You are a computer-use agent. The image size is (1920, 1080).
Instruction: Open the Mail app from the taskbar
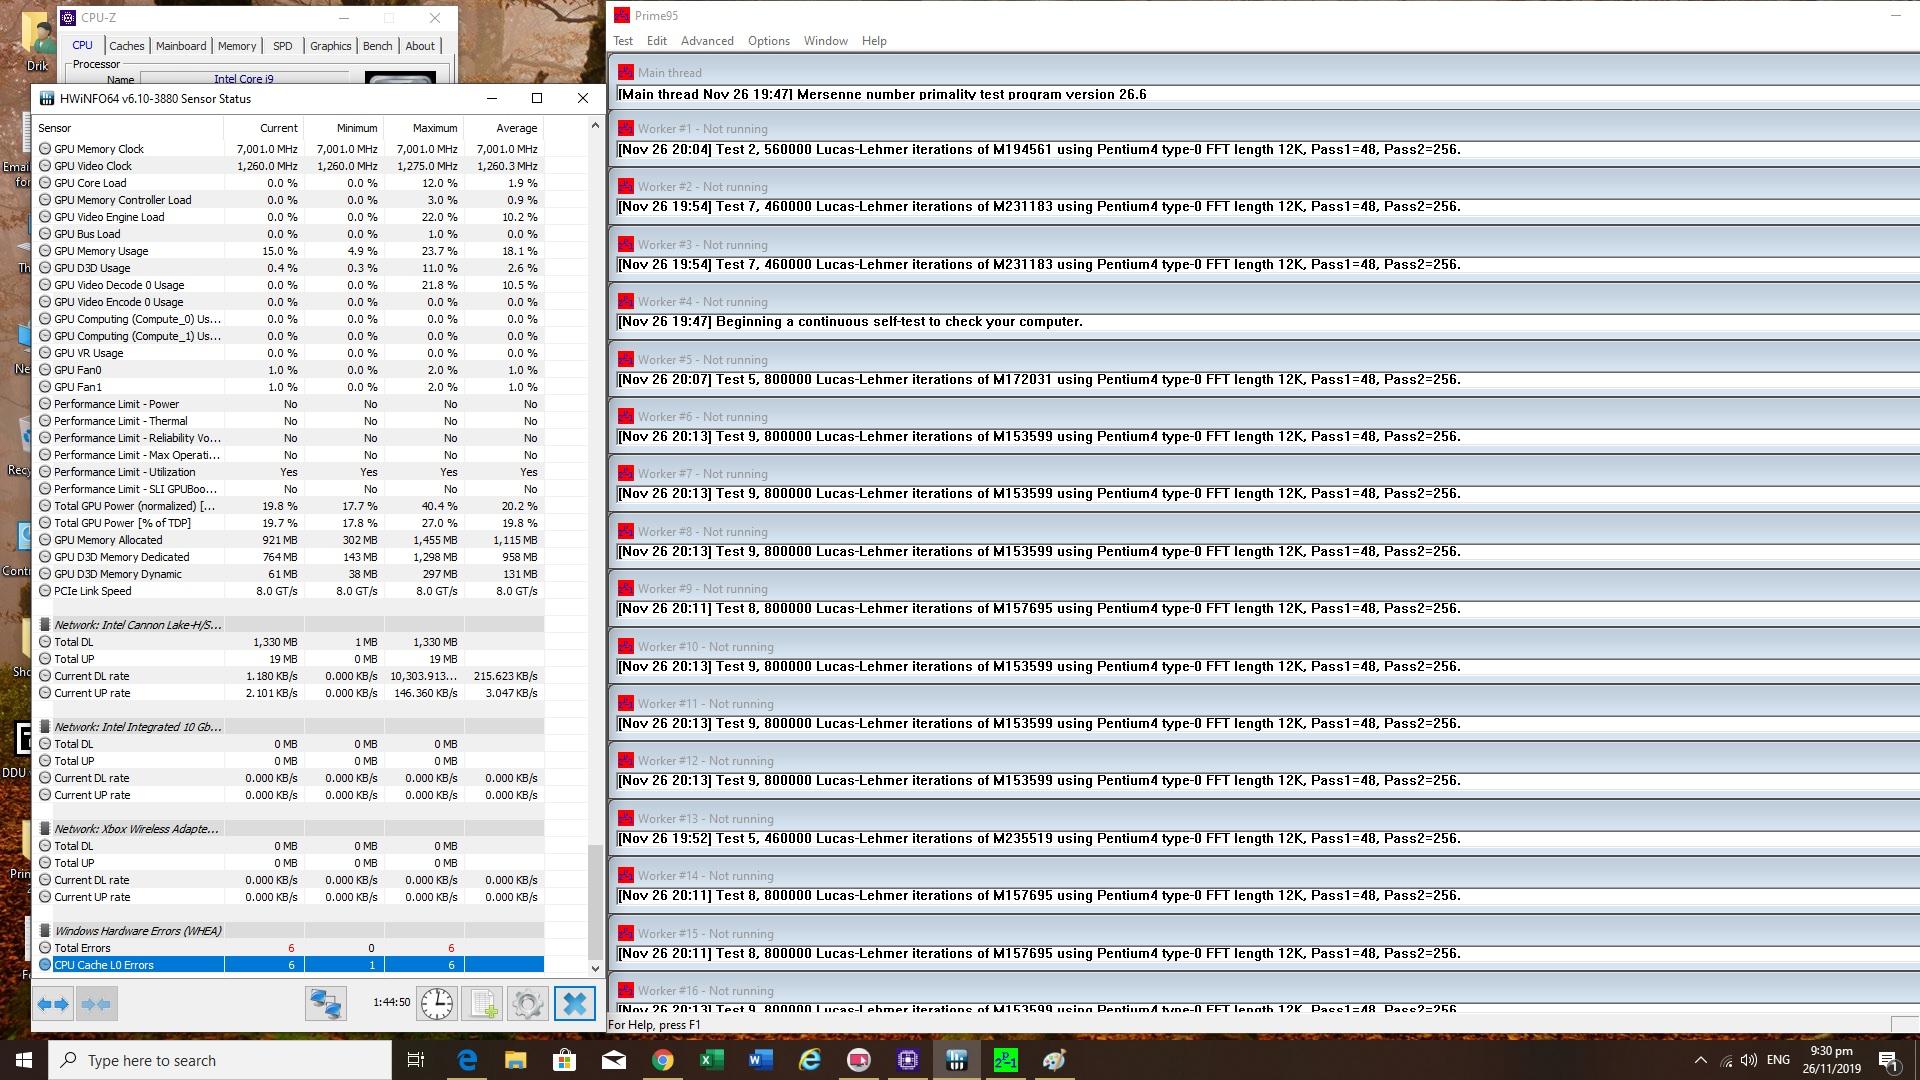[x=614, y=1060]
